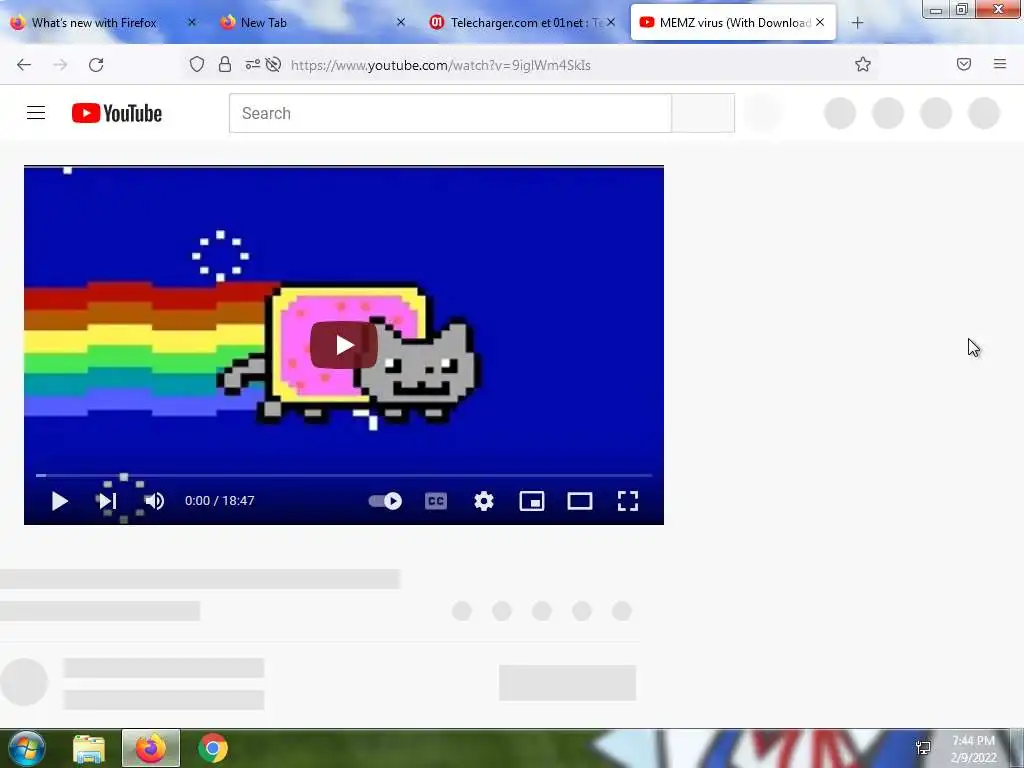The height and width of the screenshot is (768, 1024).
Task: Open the tracking protection shield icon
Action: pos(197,64)
